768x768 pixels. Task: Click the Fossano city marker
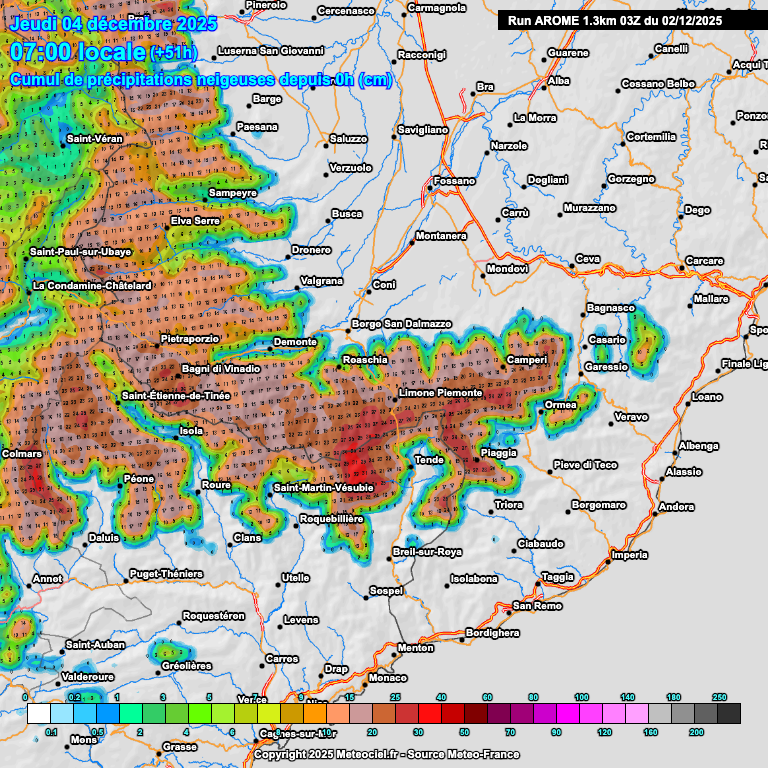431,186
